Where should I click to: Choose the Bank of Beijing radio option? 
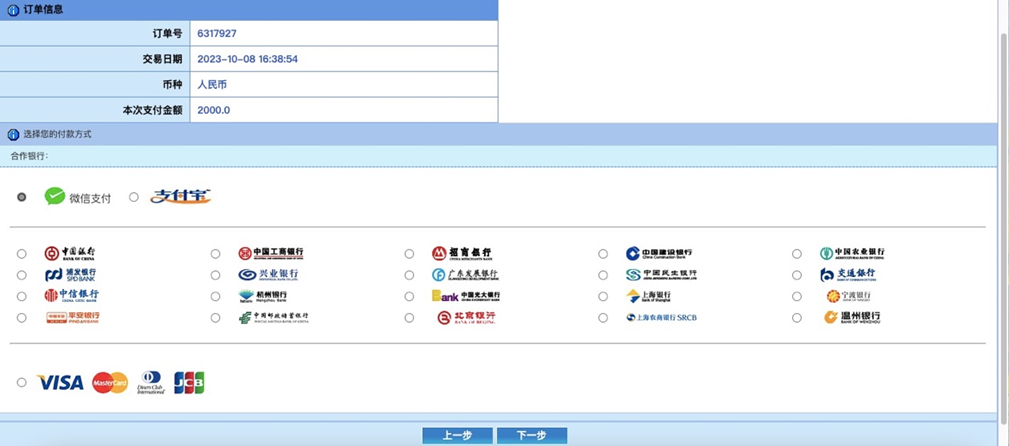coord(409,318)
